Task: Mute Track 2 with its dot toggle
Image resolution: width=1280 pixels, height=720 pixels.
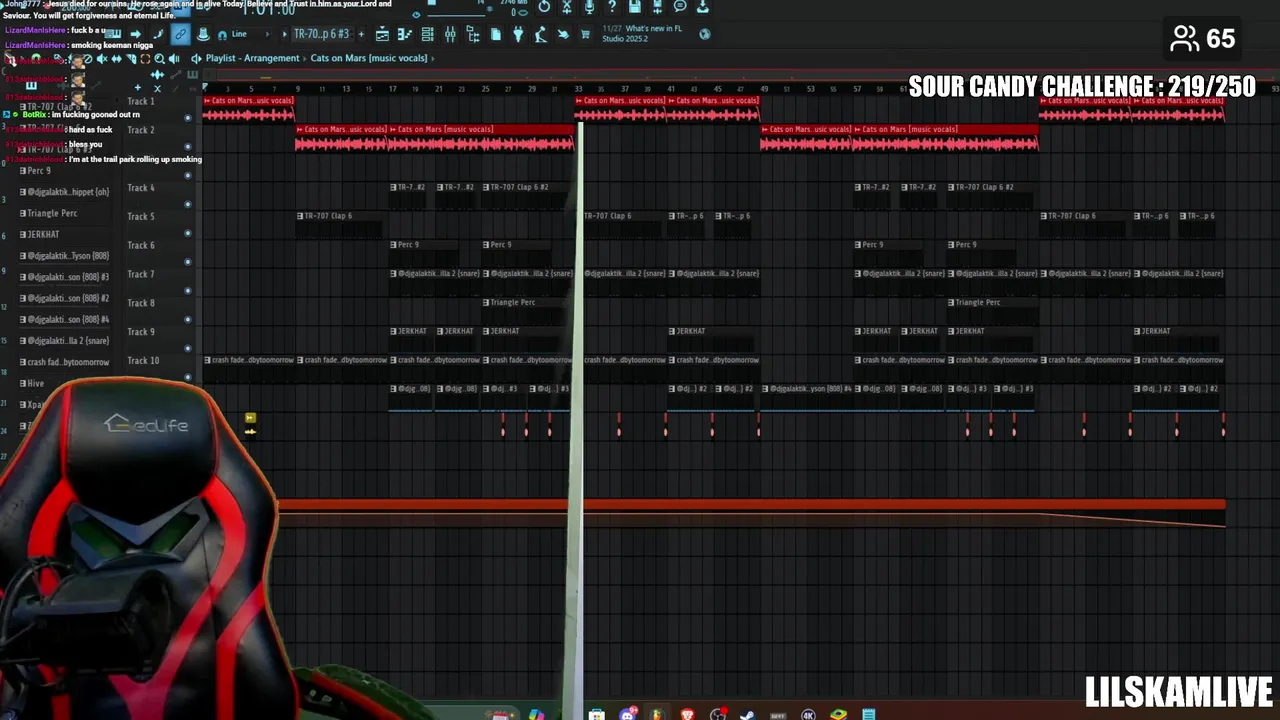Action: click(x=187, y=147)
